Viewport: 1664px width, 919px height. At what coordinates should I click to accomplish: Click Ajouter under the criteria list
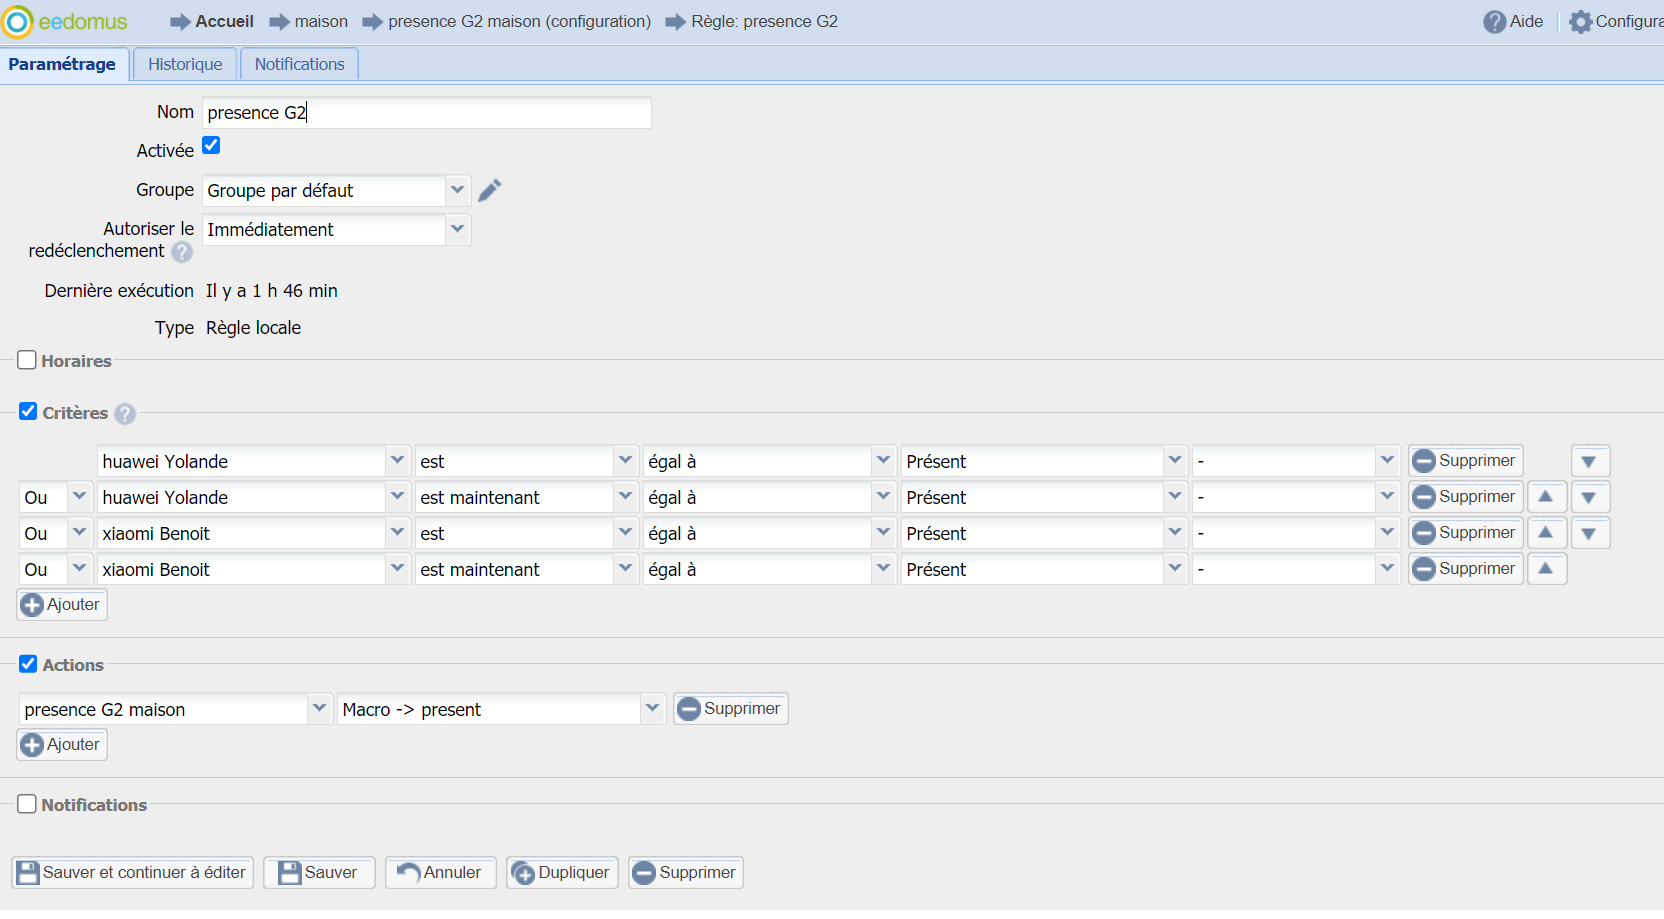[61, 604]
